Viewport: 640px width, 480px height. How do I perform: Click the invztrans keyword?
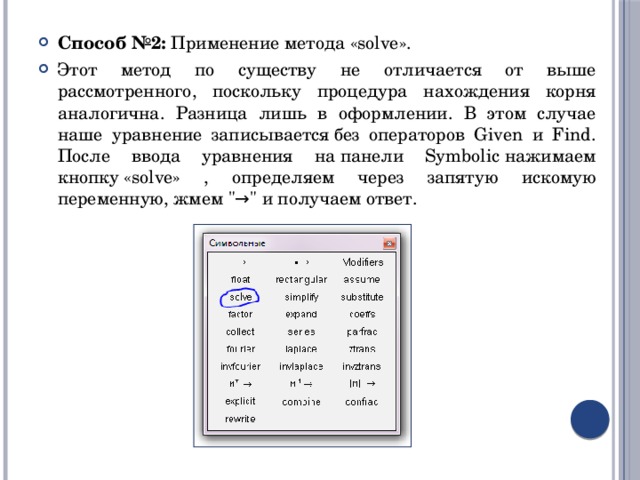coord(362,367)
